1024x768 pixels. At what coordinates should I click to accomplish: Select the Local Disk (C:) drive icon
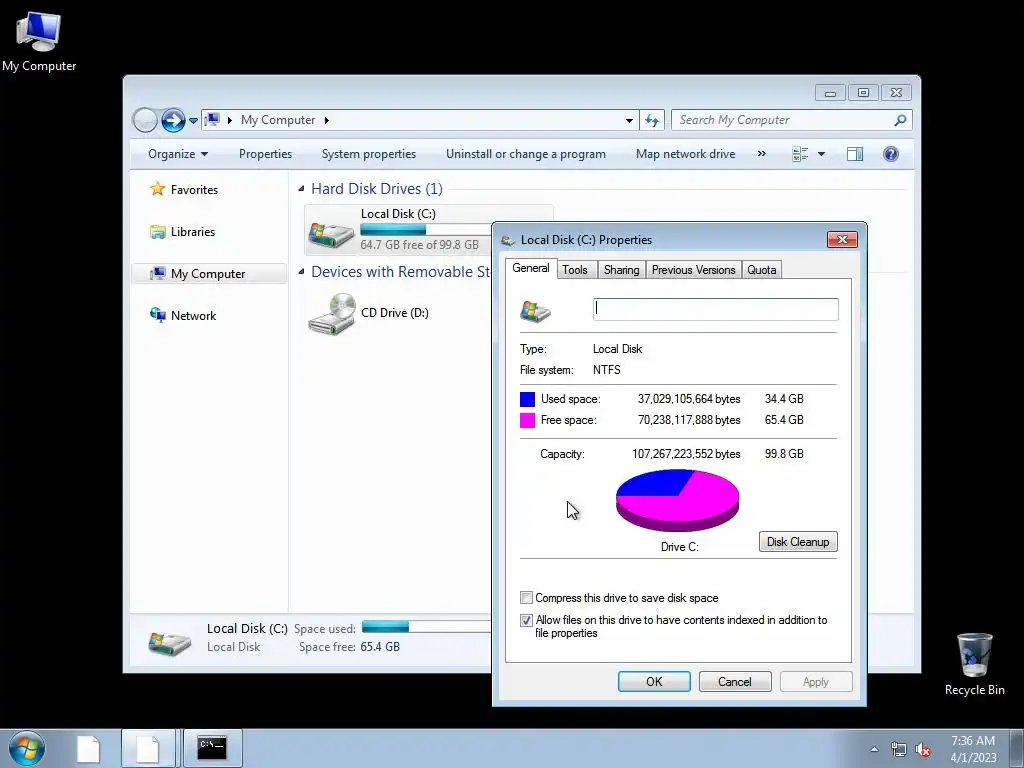pyautogui.click(x=331, y=234)
